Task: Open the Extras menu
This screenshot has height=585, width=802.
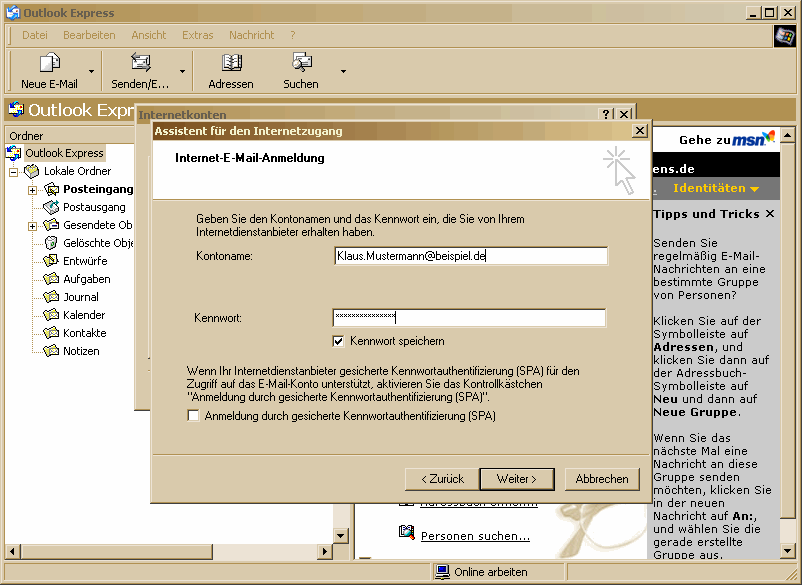Action: 197,35
